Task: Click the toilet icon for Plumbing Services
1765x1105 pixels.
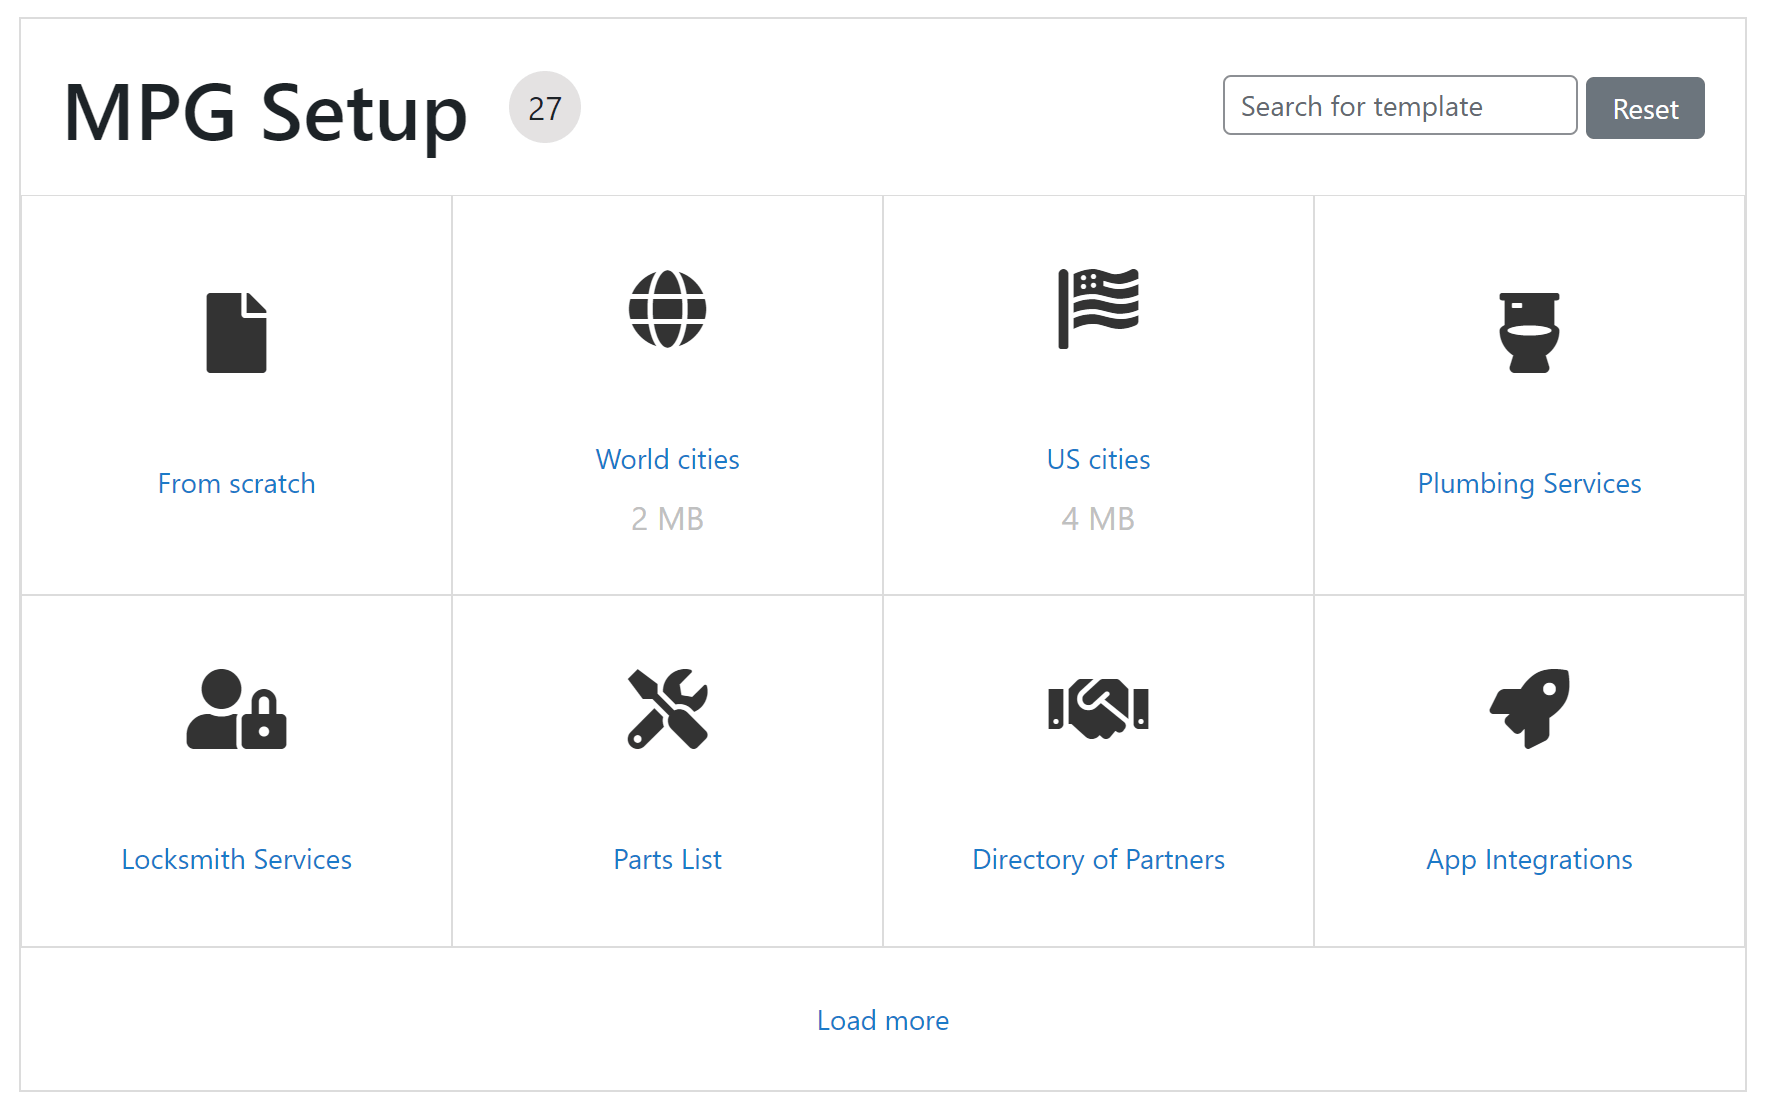Action: pyautogui.click(x=1529, y=333)
